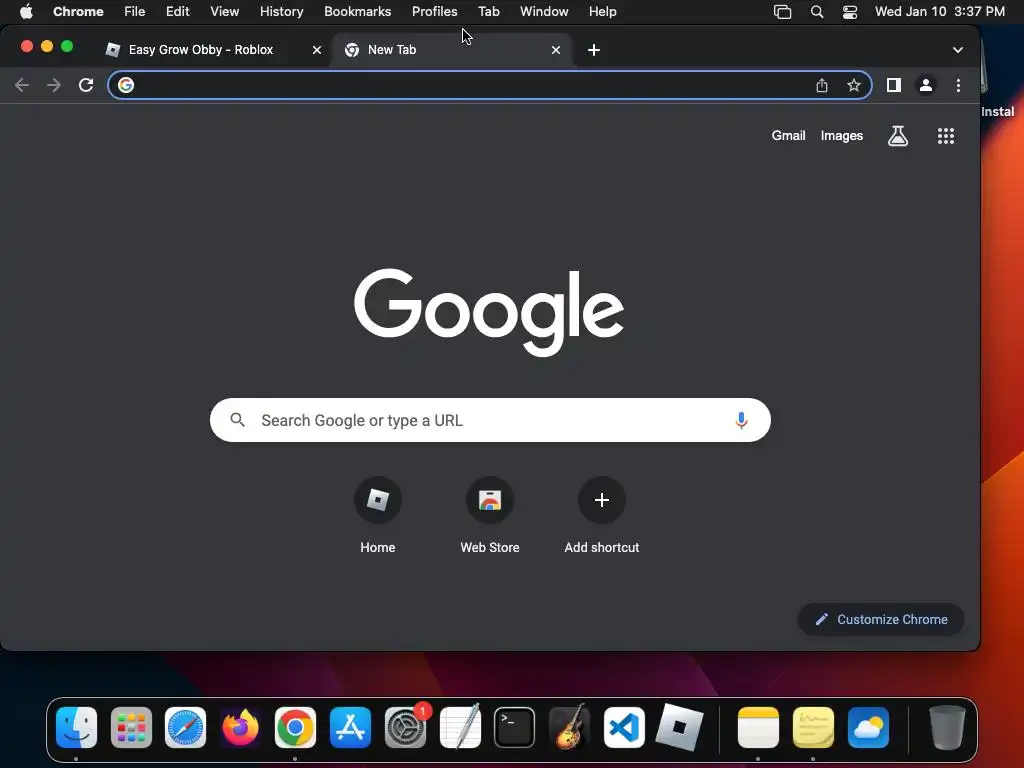This screenshot has width=1024, height=768.
Task: Open the Images link
Action: 841,136
